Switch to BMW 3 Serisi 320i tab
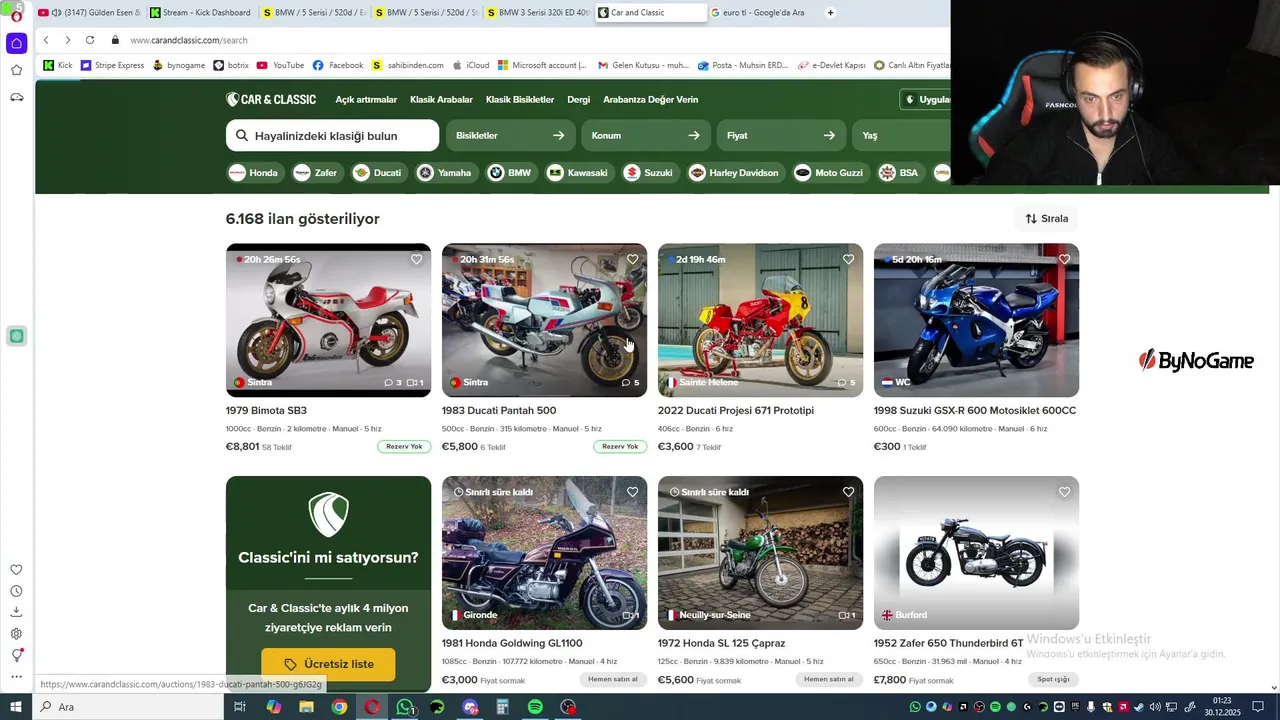This screenshot has height=720, width=1280. pyautogui.click(x=536, y=13)
